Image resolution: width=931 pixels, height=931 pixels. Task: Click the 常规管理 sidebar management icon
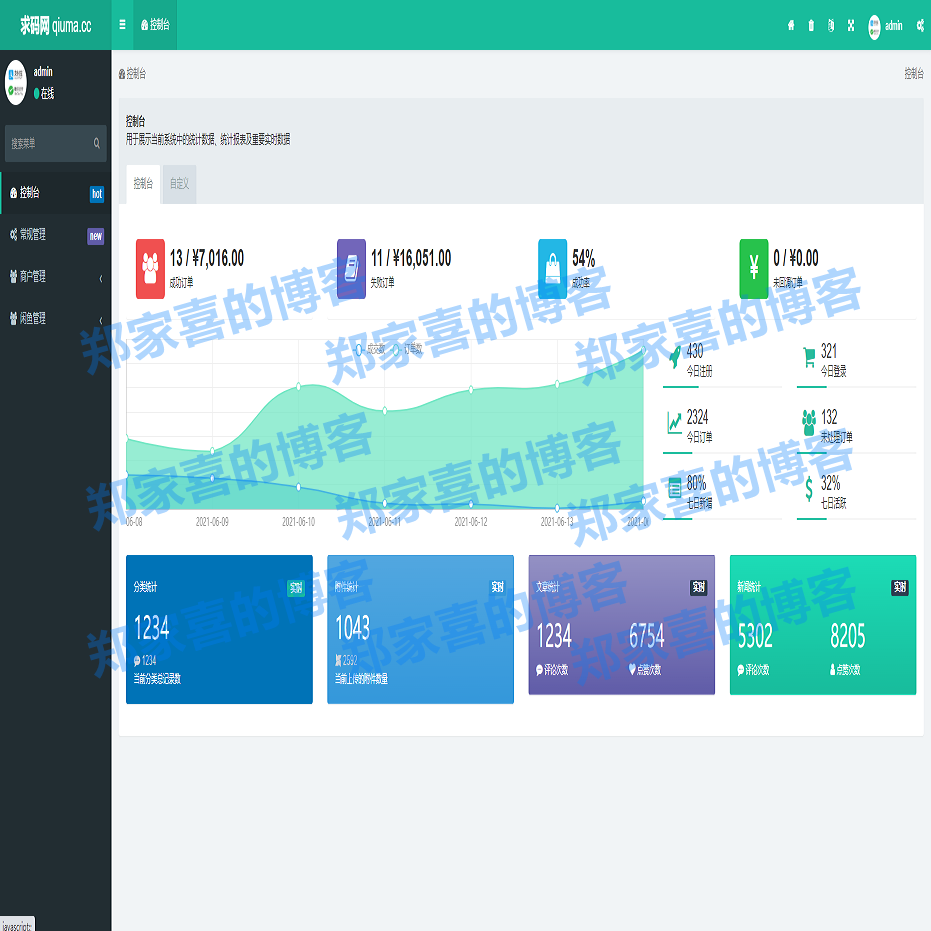click(12, 236)
